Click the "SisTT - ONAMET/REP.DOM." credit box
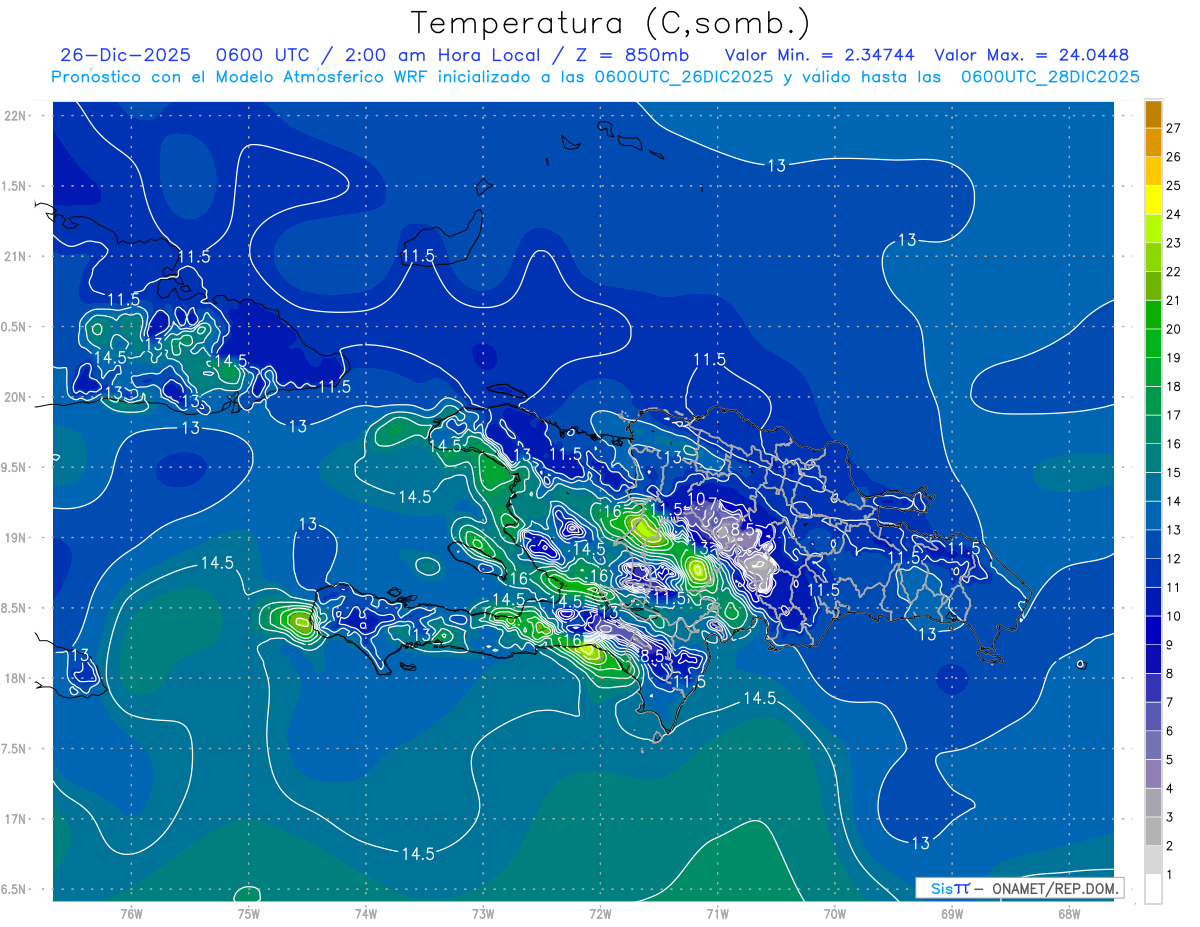Screen dimensions: 1200x927 tap(1019, 888)
